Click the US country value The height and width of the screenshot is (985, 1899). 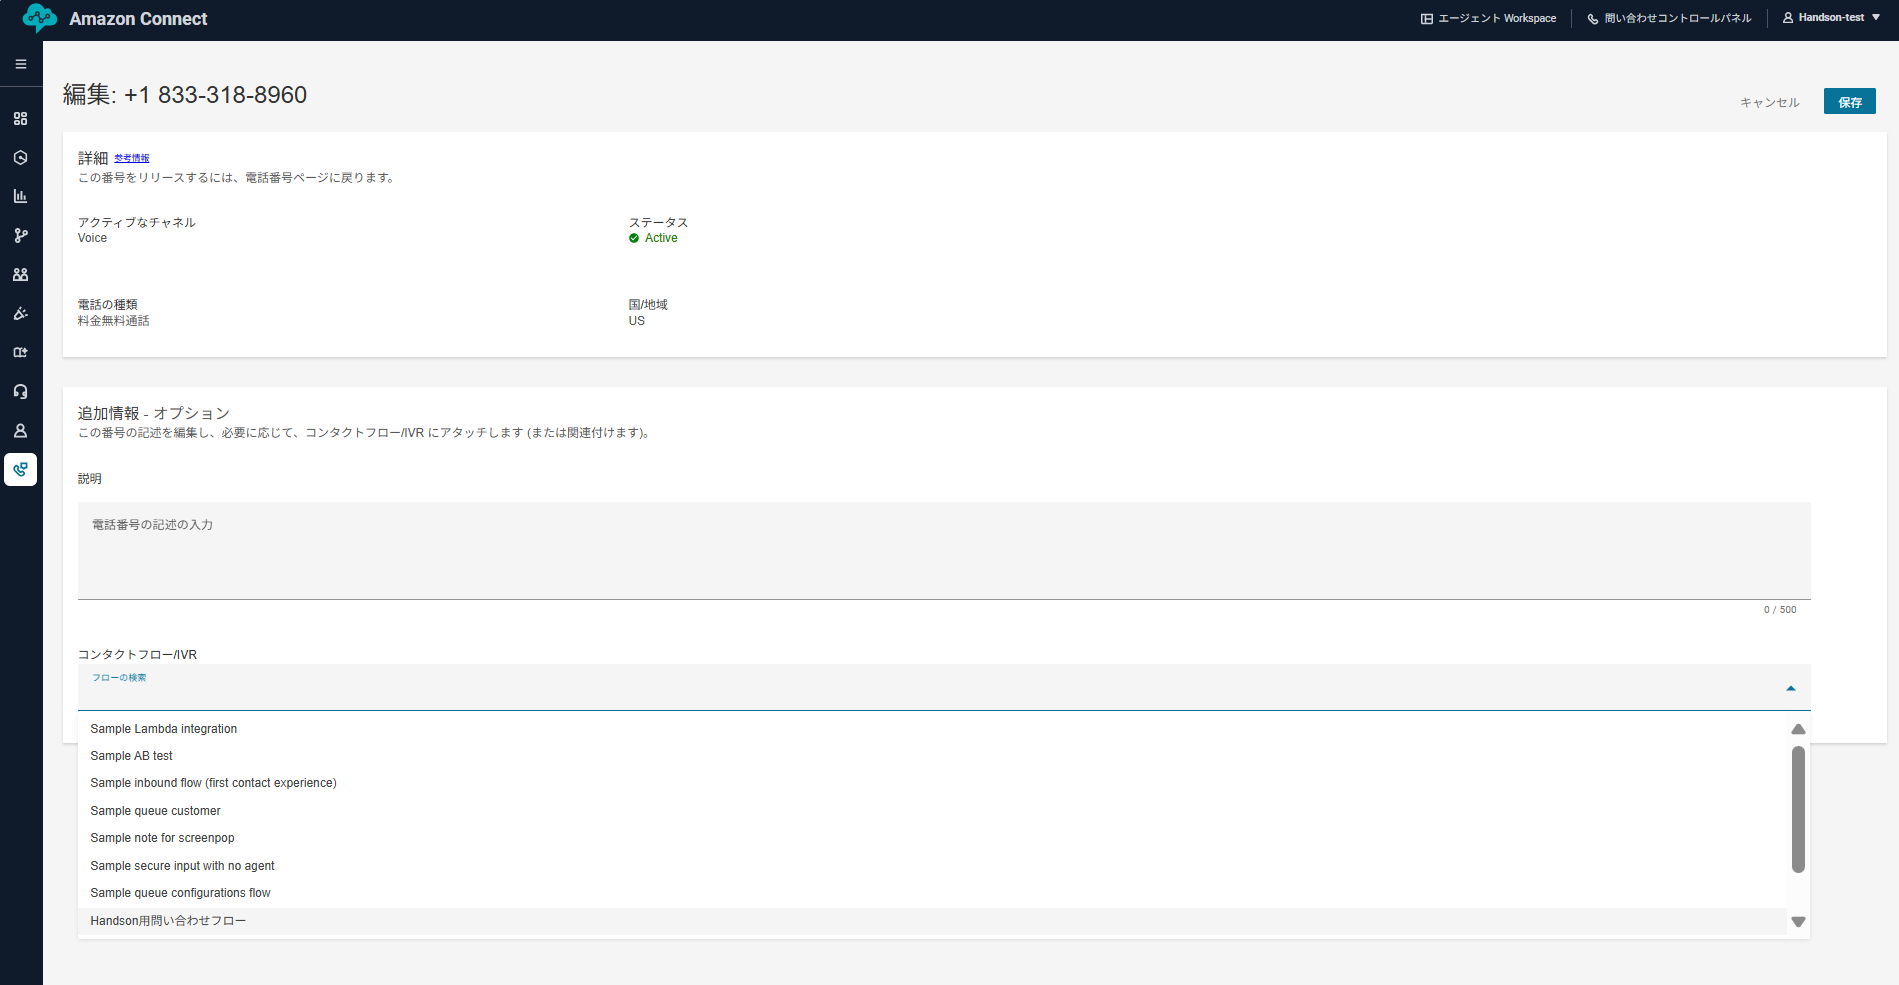(637, 321)
